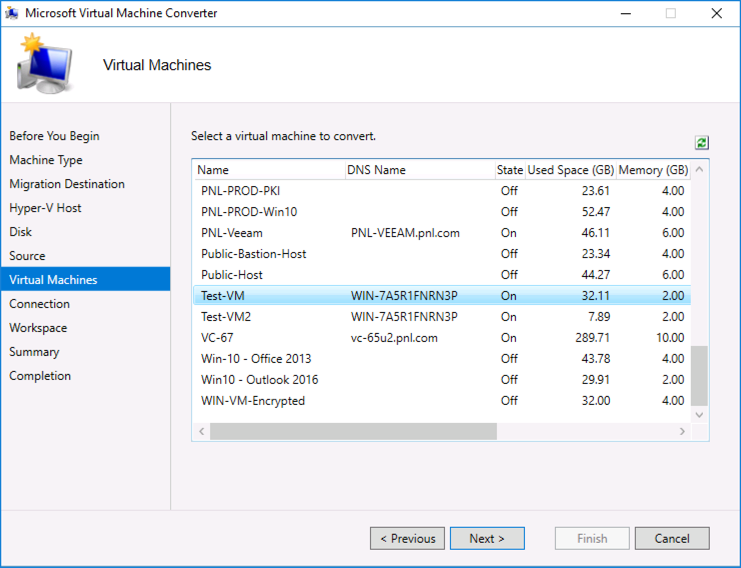
Task: Sort by Used Space (GB) column header
Action: pyautogui.click(x=570, y=170)
